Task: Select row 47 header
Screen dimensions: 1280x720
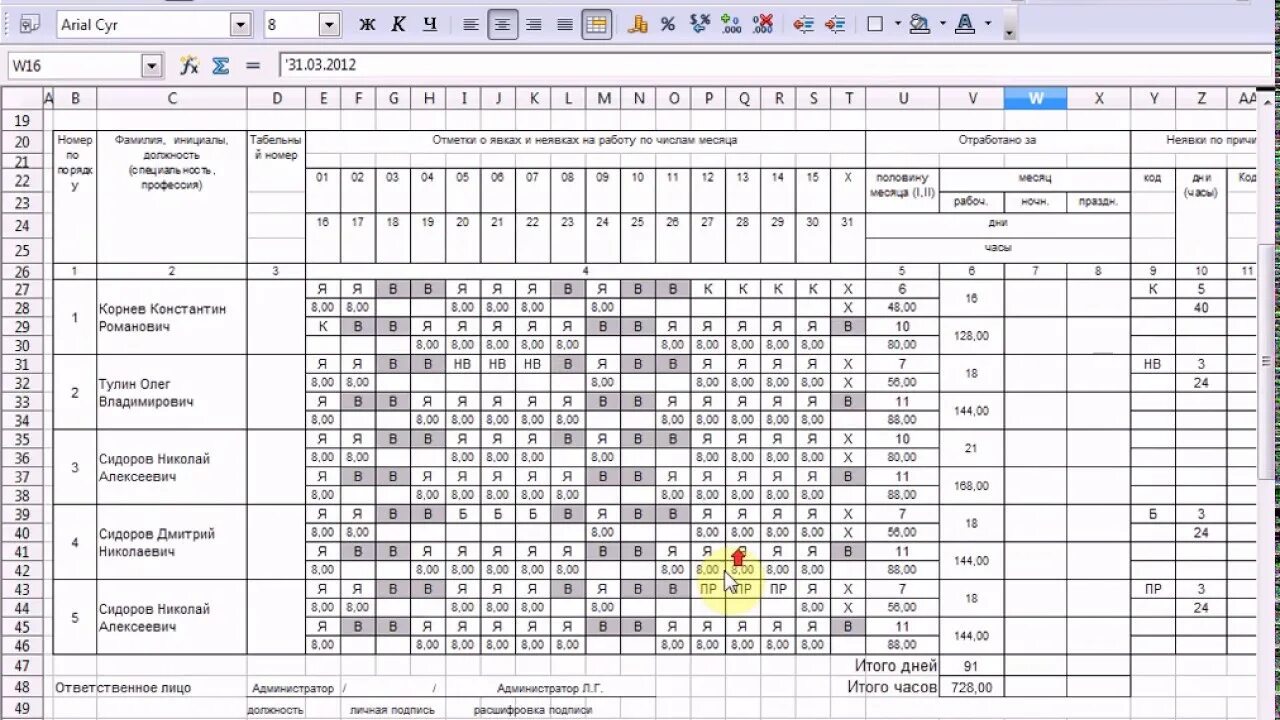Action: click(21, 666)
